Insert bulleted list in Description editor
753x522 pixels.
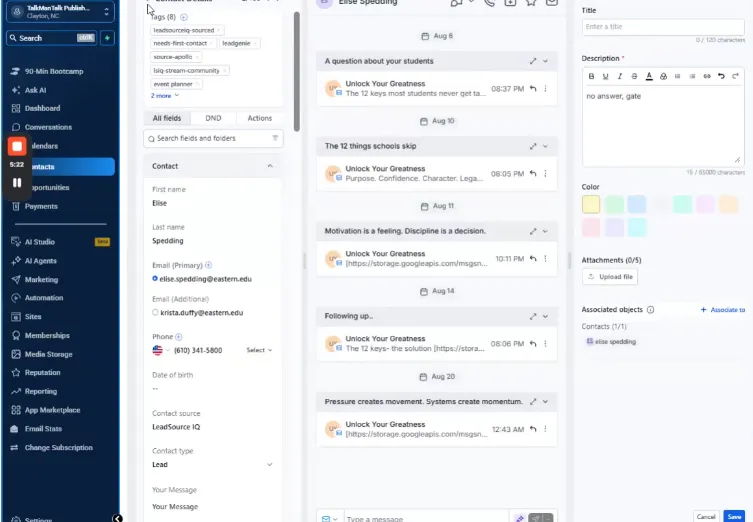tap(678, 76)
